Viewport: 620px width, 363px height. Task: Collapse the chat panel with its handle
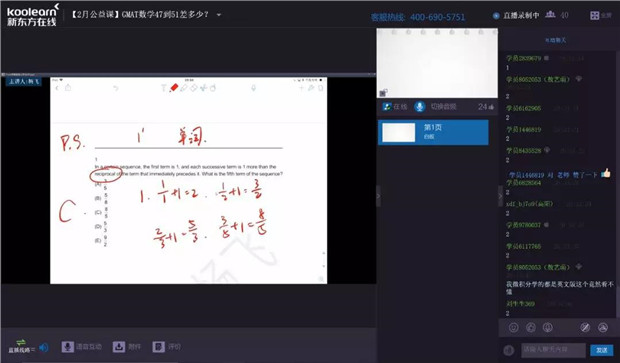point(500,196)
